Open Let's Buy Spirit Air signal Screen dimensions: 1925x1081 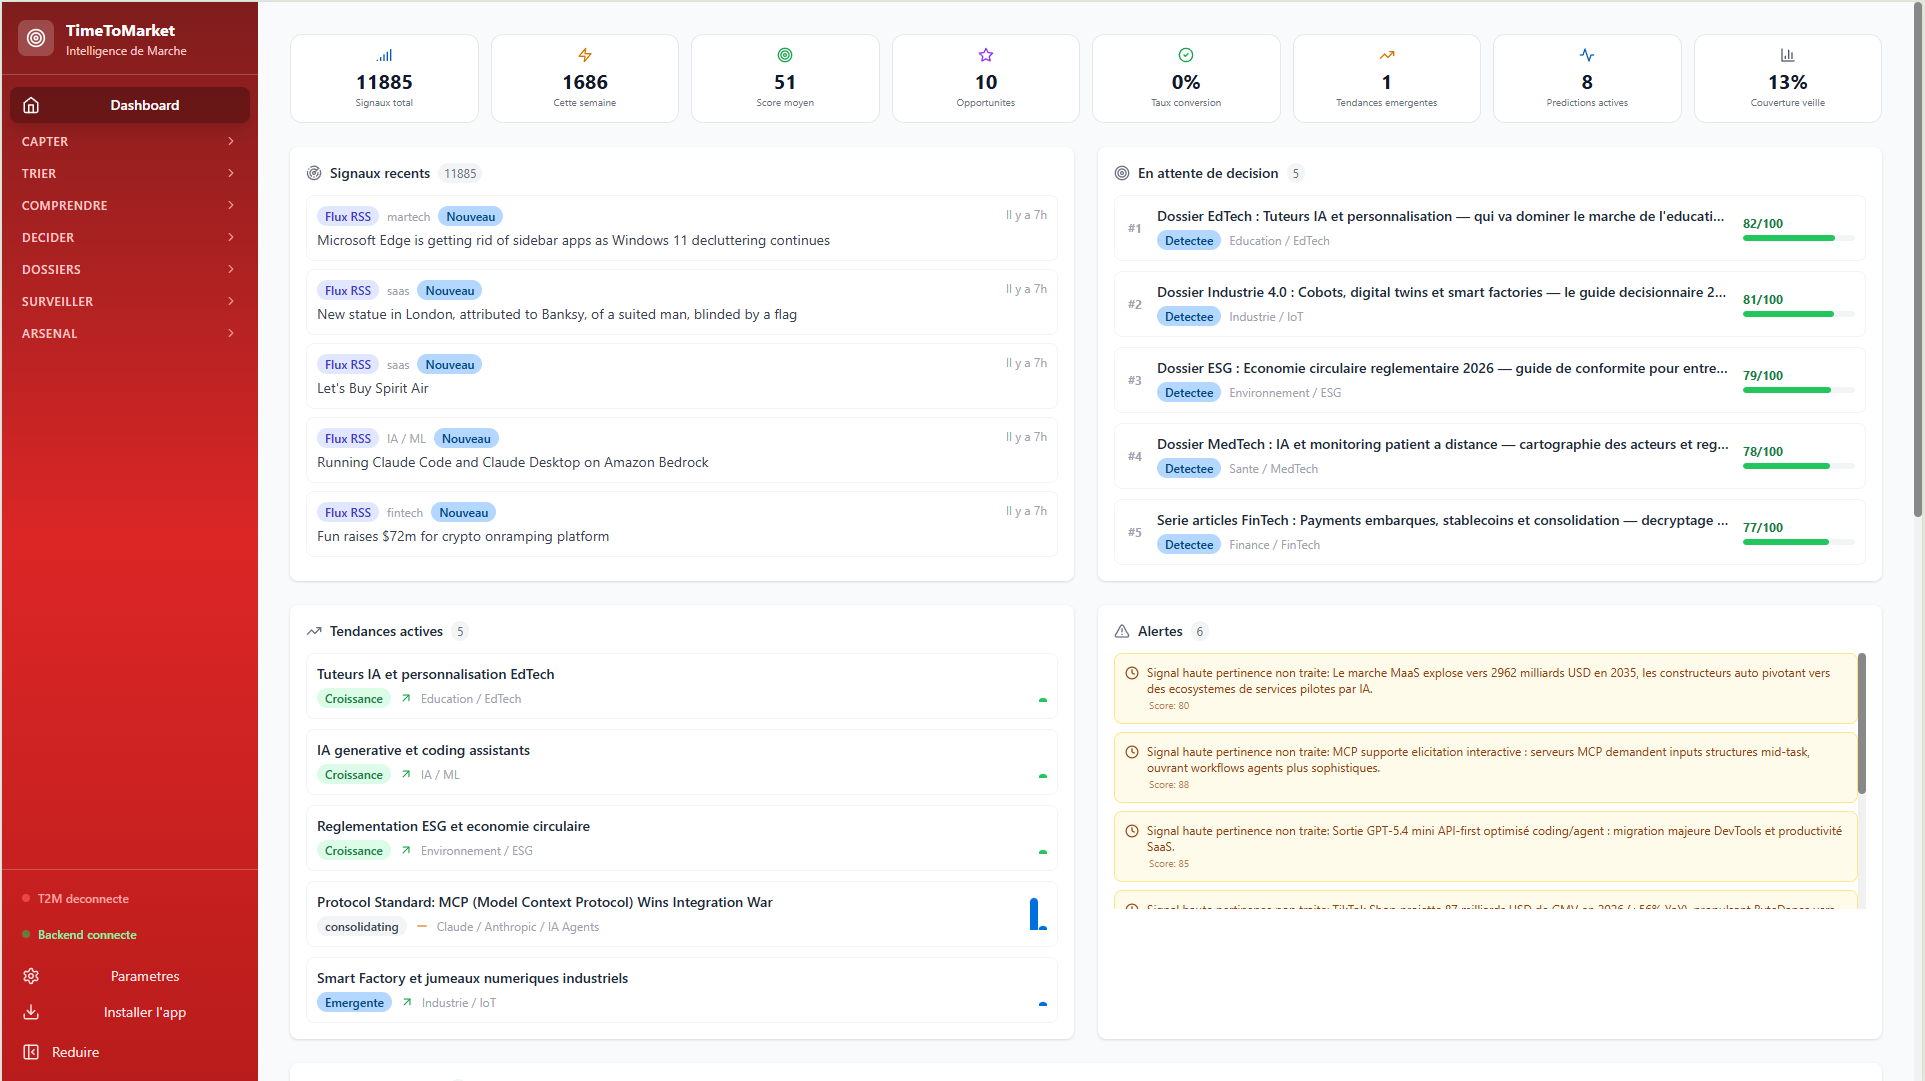[x=682, y=376]
